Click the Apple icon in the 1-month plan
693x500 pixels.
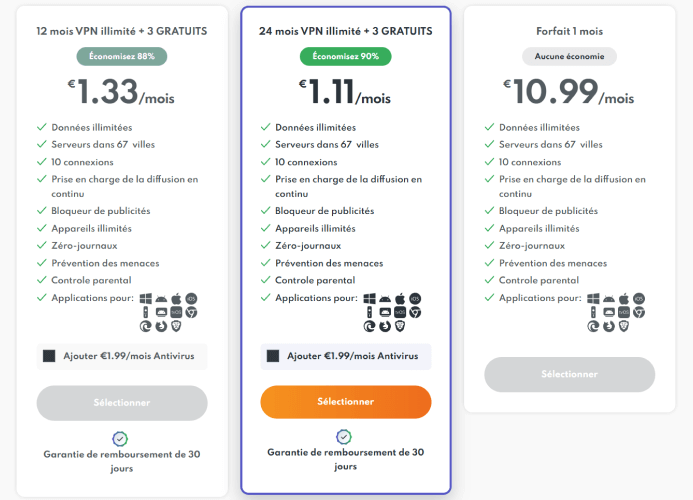[624, 298]
